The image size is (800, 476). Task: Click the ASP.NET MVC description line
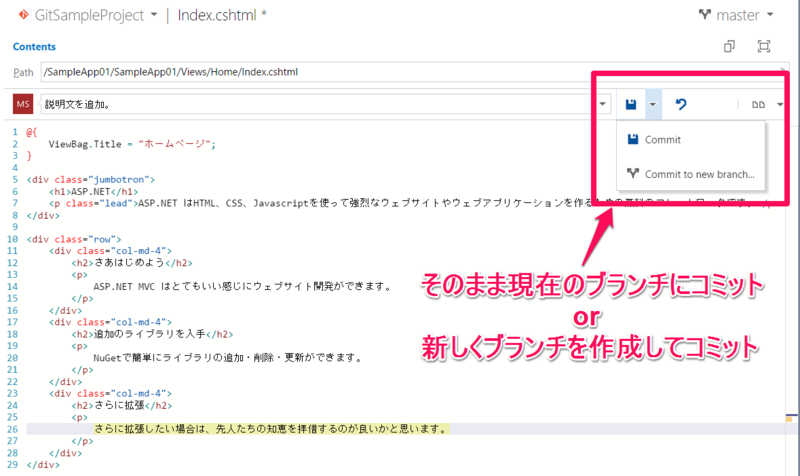[x=243, y=286]
